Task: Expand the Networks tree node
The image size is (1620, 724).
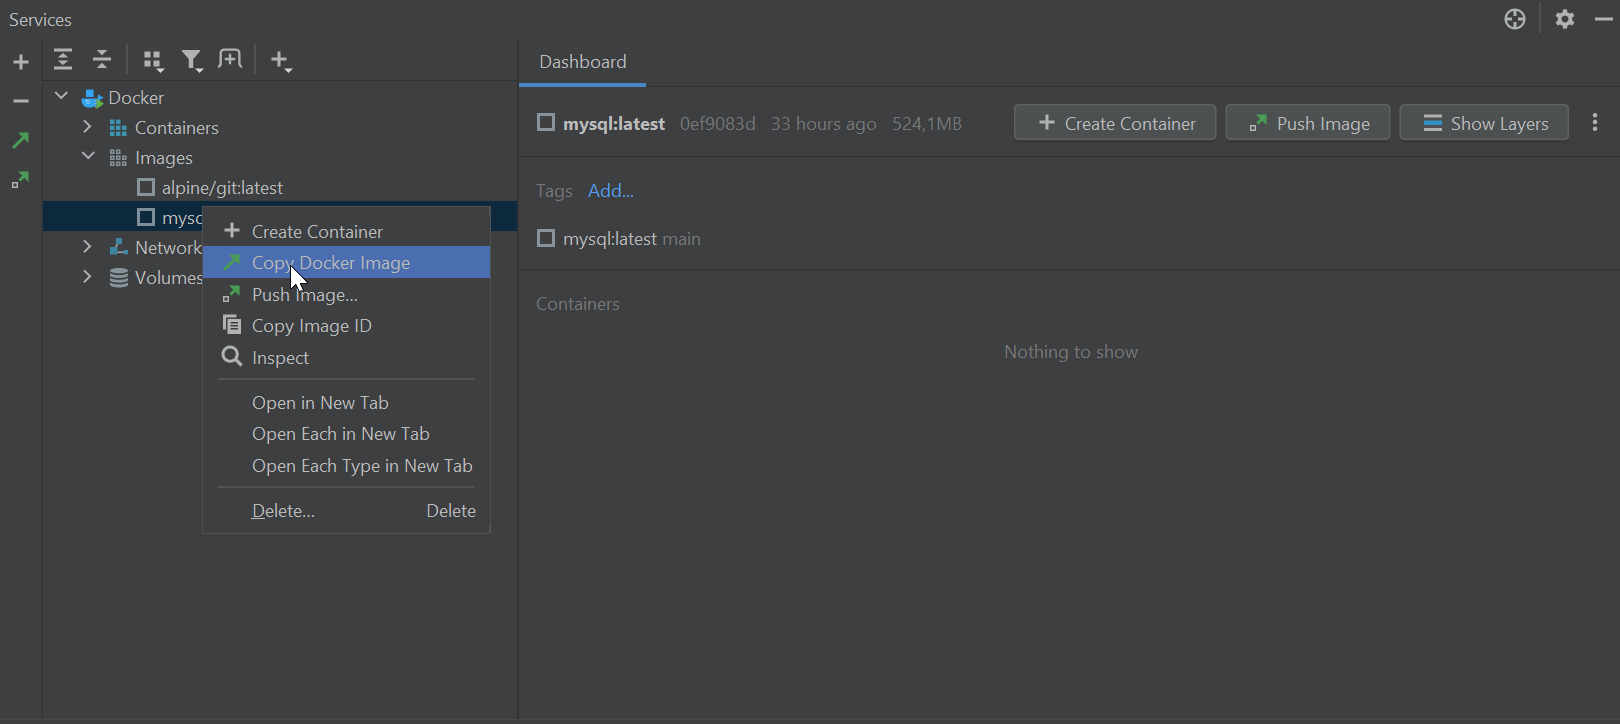Action: coord(87,247)
